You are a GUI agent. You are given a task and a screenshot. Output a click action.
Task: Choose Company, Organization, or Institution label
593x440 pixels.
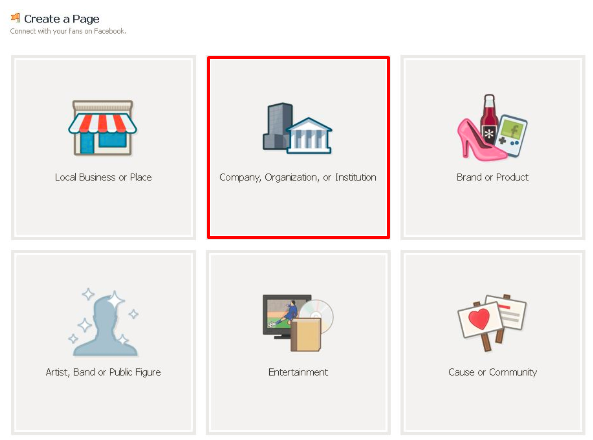298,177
